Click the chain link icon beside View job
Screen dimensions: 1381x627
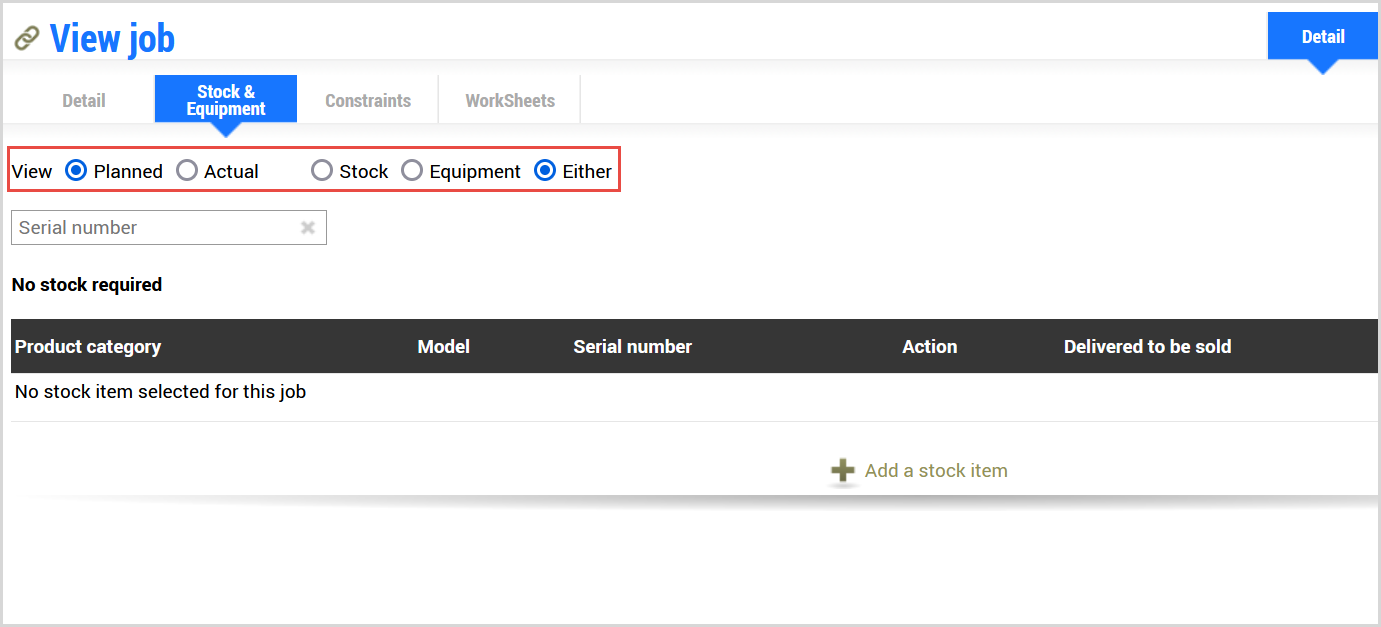point(27,39)
